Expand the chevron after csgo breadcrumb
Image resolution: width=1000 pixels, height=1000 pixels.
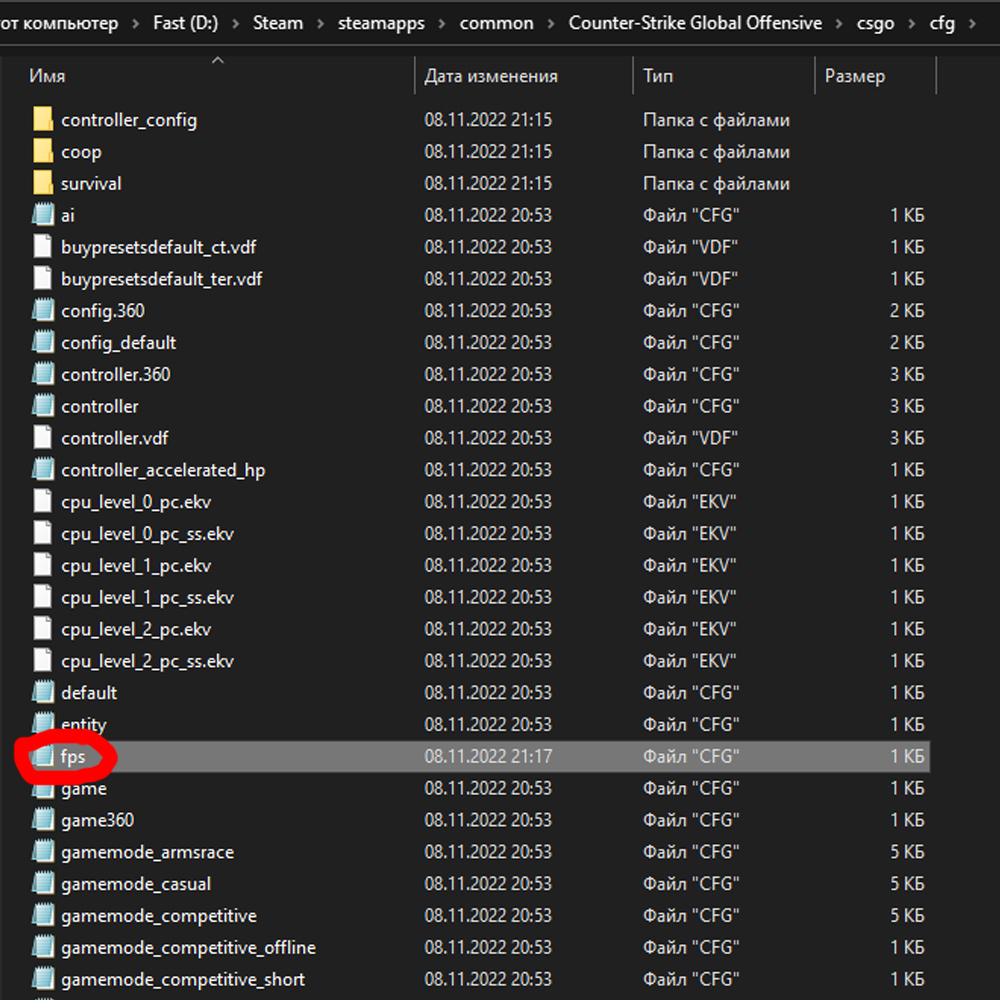click(912, 24)
